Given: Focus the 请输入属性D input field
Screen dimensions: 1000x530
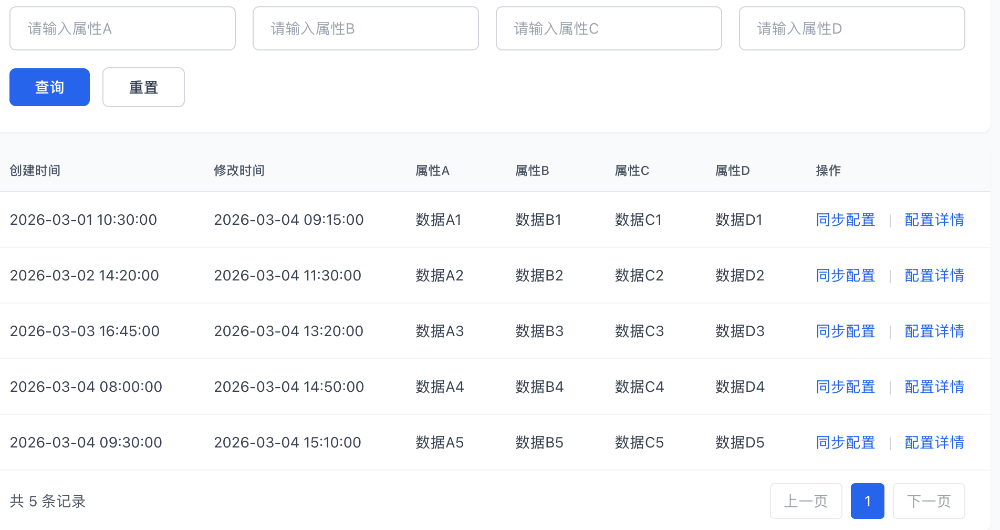Looking at the screenshot, I should click(x=852, y=28).
